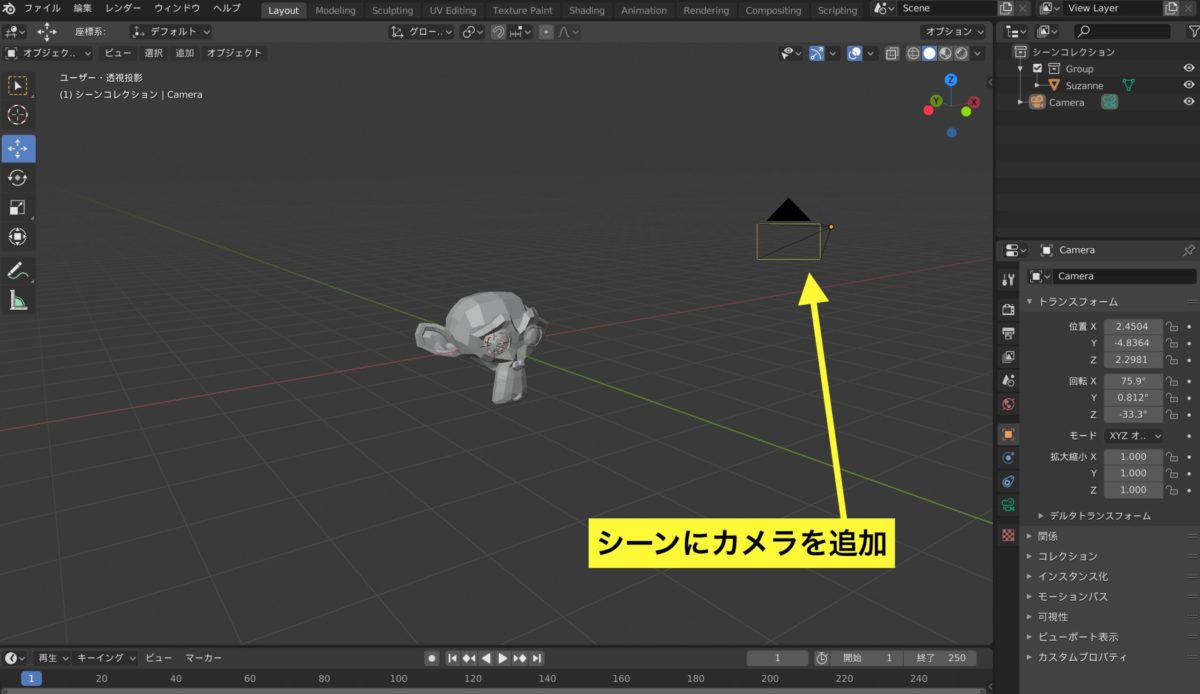Image resolution: width=1200 pixels, height=694 pixels.
Task: Toggle auto keying record button
Action: click(x=431, y=658)
